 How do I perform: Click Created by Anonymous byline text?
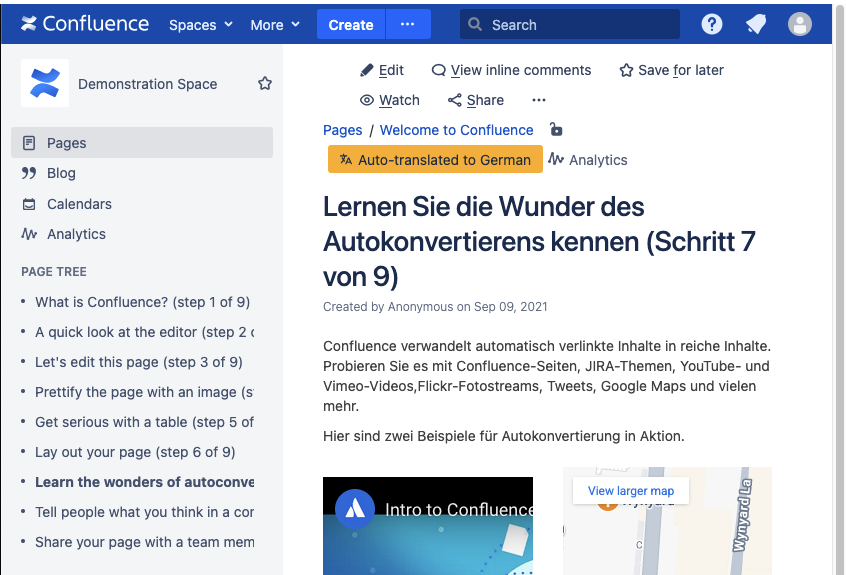coord(435,307)
